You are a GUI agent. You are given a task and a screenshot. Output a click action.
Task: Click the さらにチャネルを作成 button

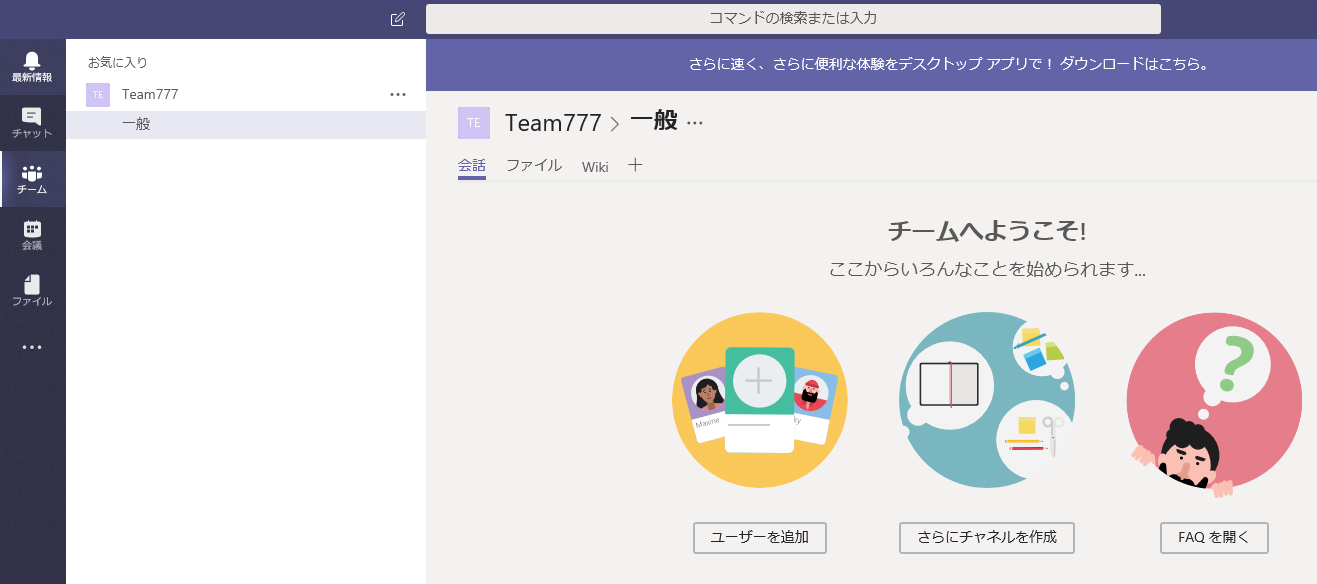pos(986,537)
